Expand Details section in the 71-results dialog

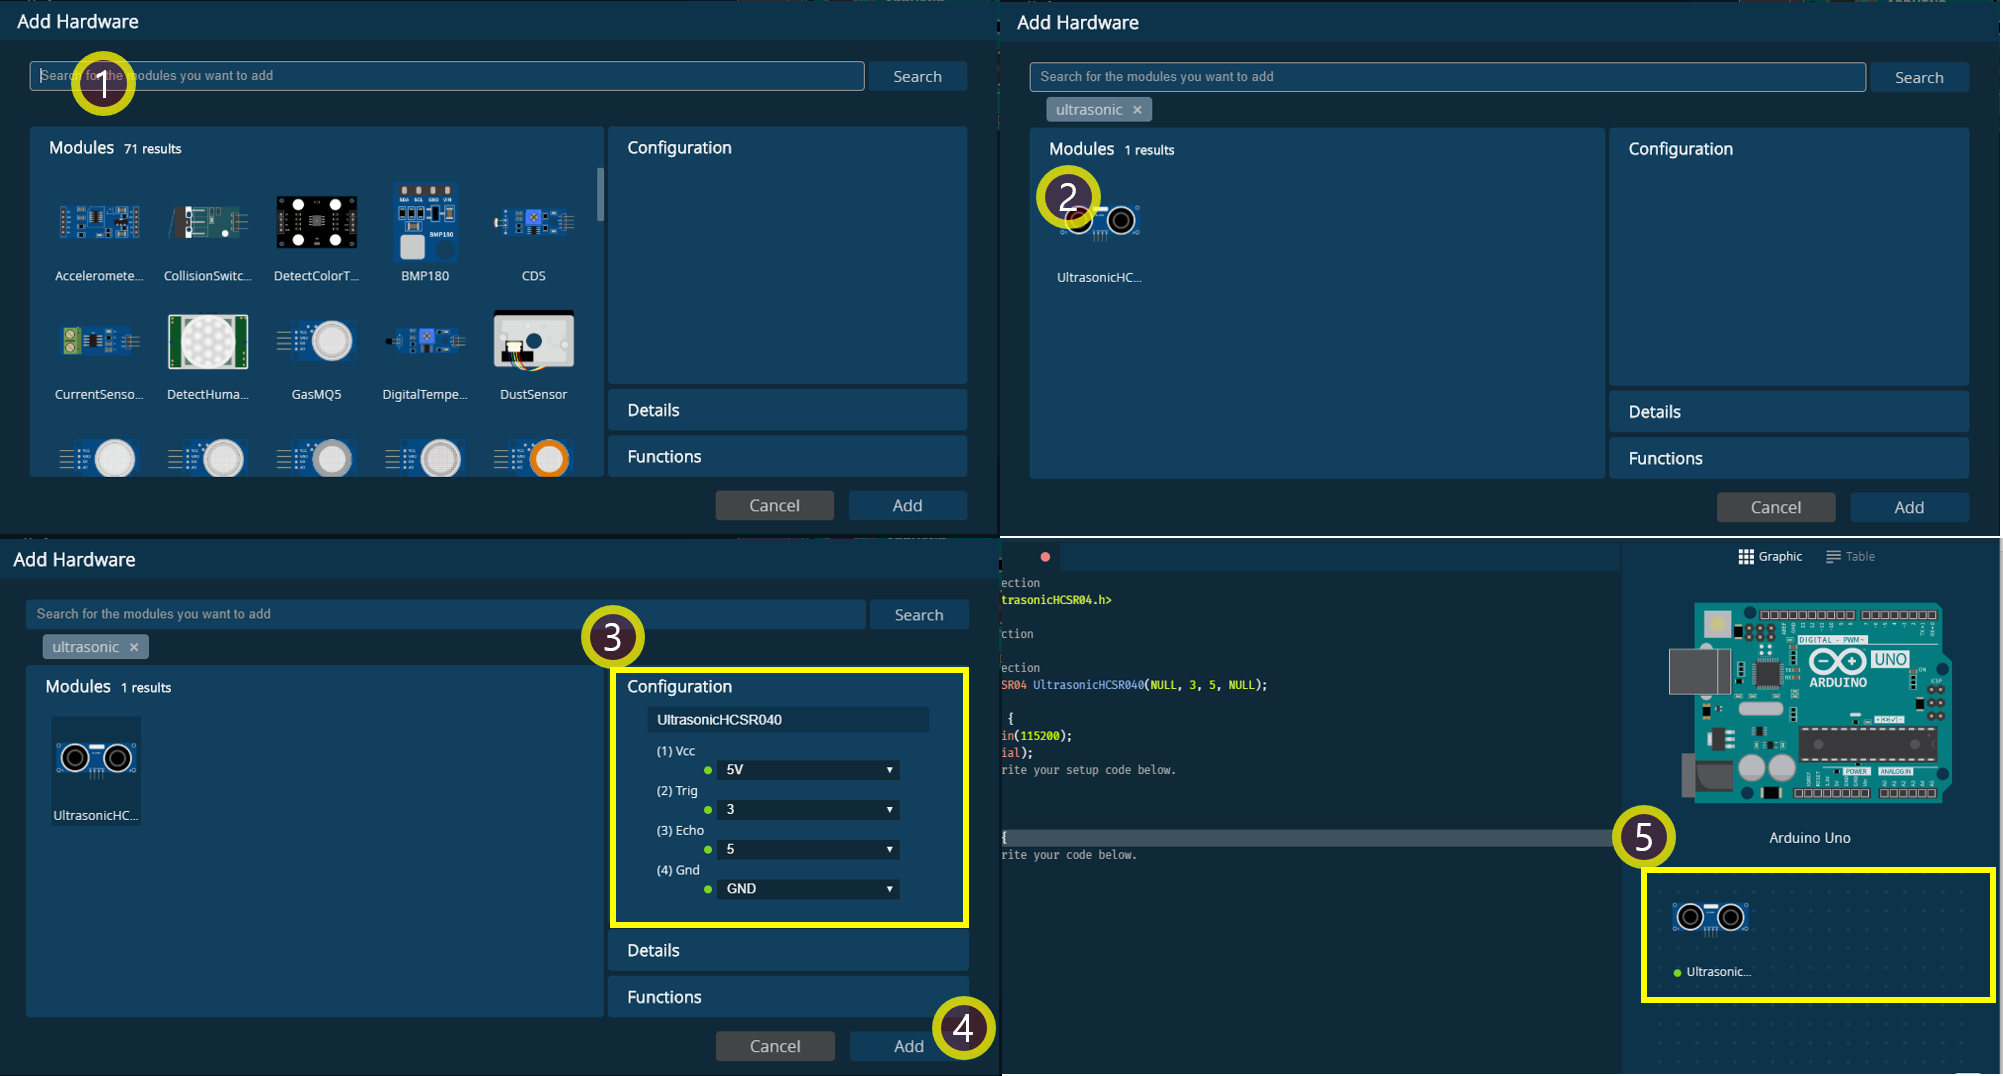[x=787, y=411]
